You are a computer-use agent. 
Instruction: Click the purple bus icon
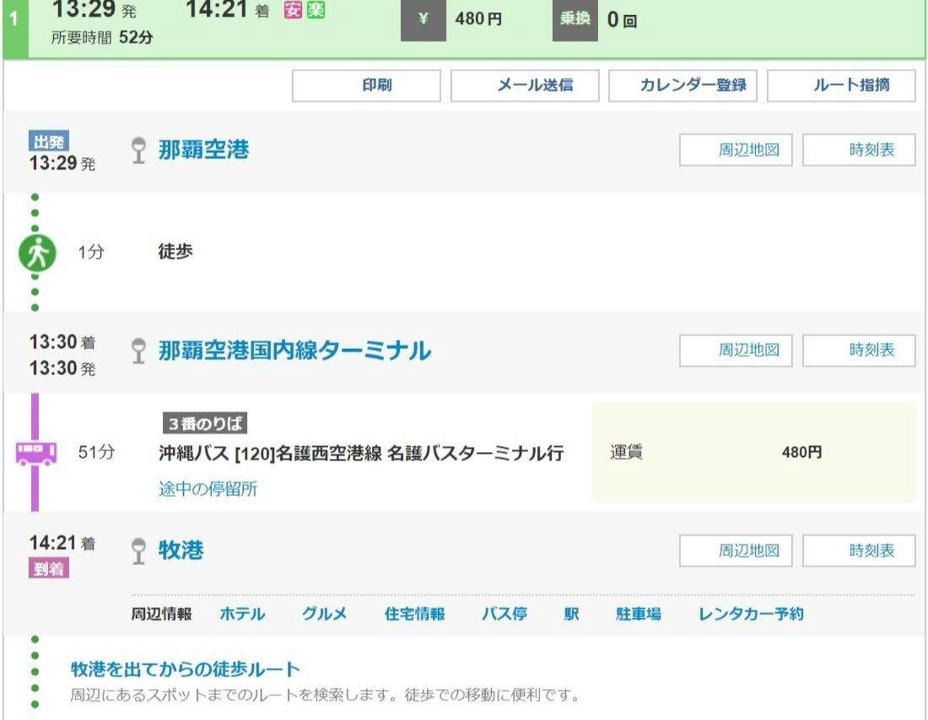36,454
